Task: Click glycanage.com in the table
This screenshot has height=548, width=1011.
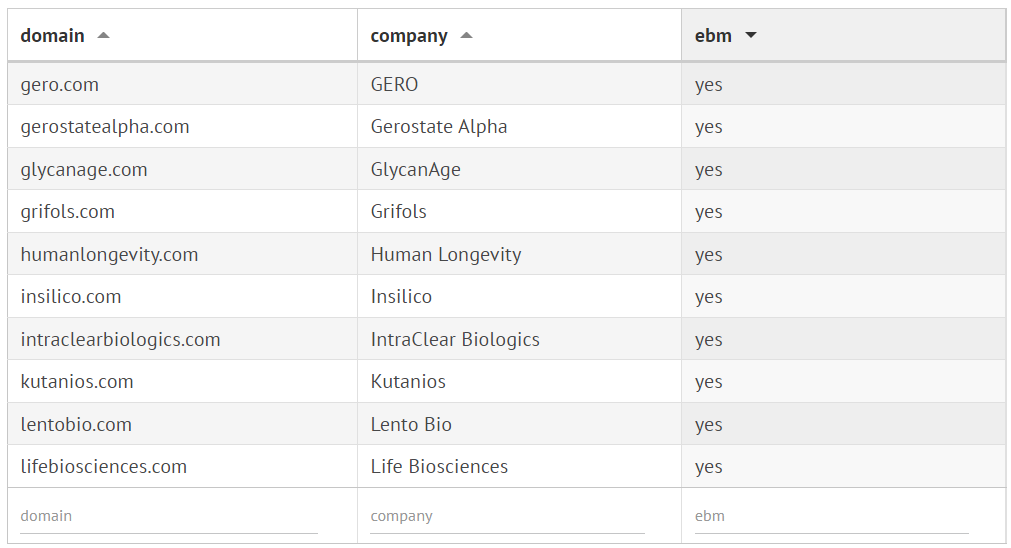Action: click(x=84, y=170)
